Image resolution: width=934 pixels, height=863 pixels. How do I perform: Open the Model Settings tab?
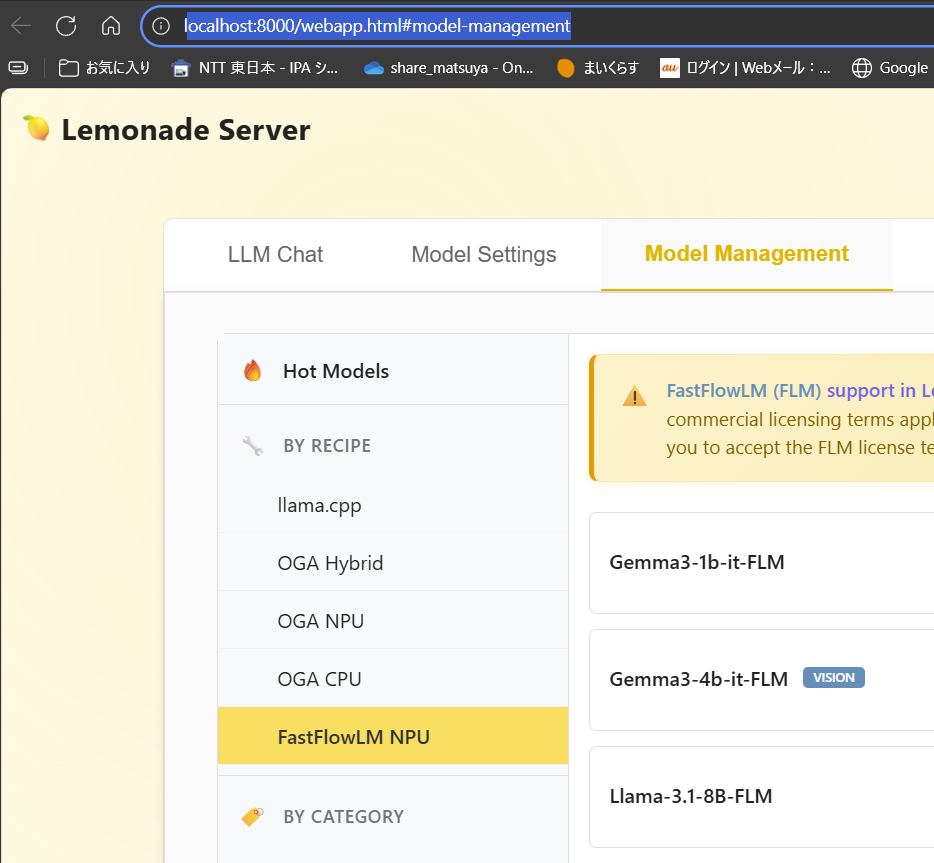coord(483,255)
